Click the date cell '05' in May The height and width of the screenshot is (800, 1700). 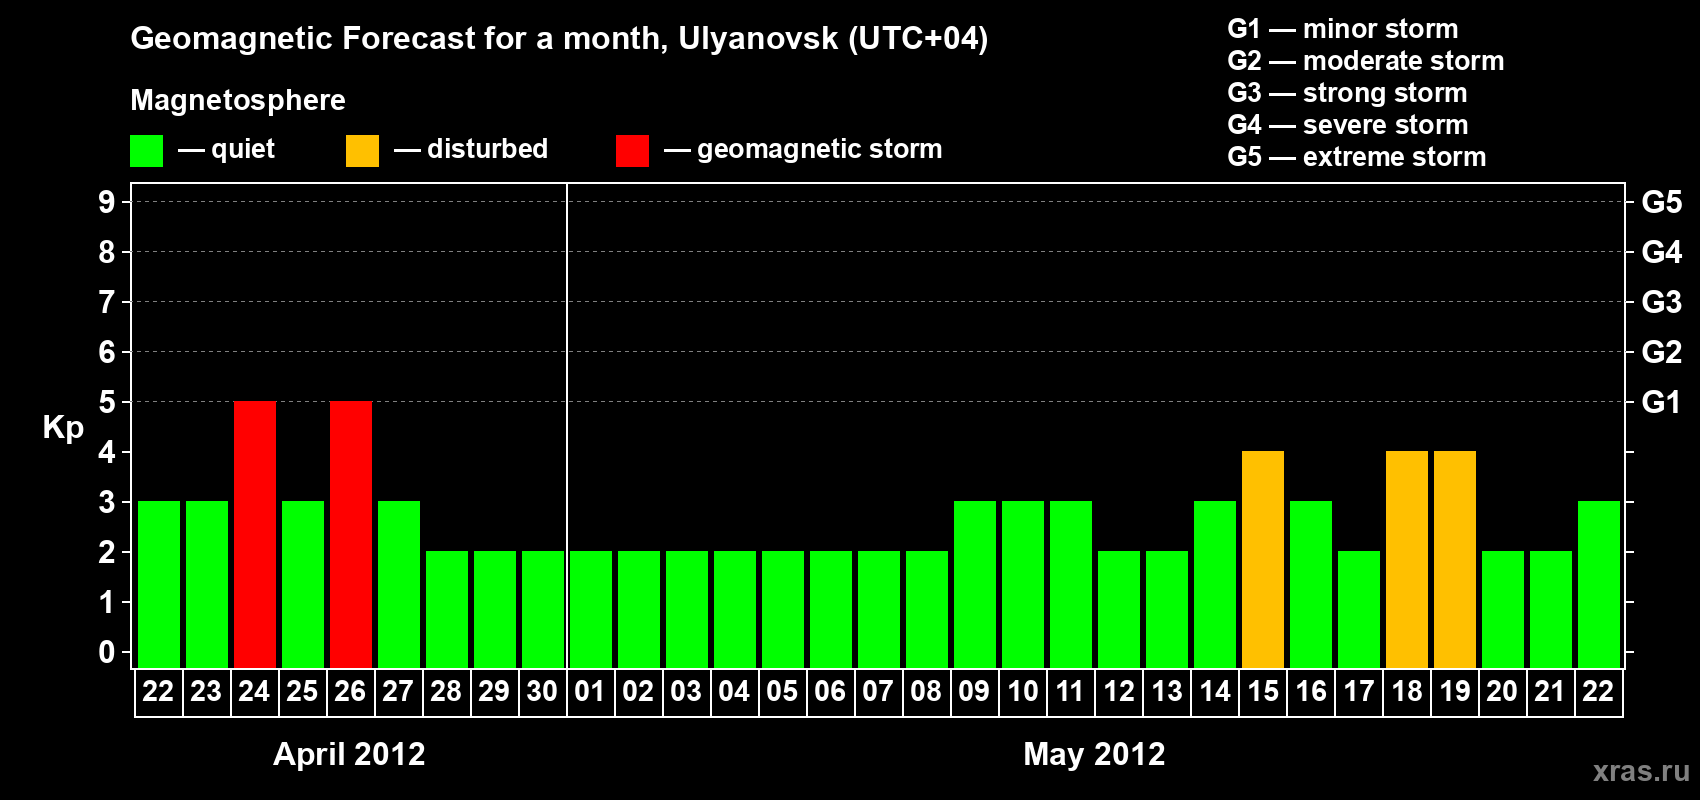(782, 692)
